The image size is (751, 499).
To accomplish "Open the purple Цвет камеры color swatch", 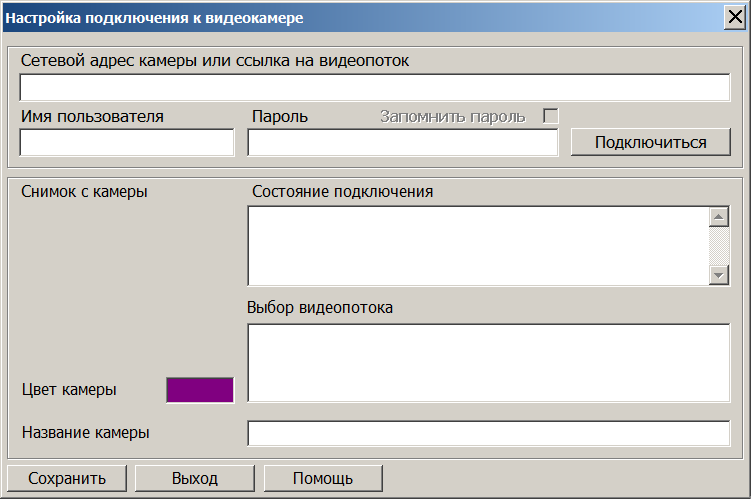I will 200,390.
